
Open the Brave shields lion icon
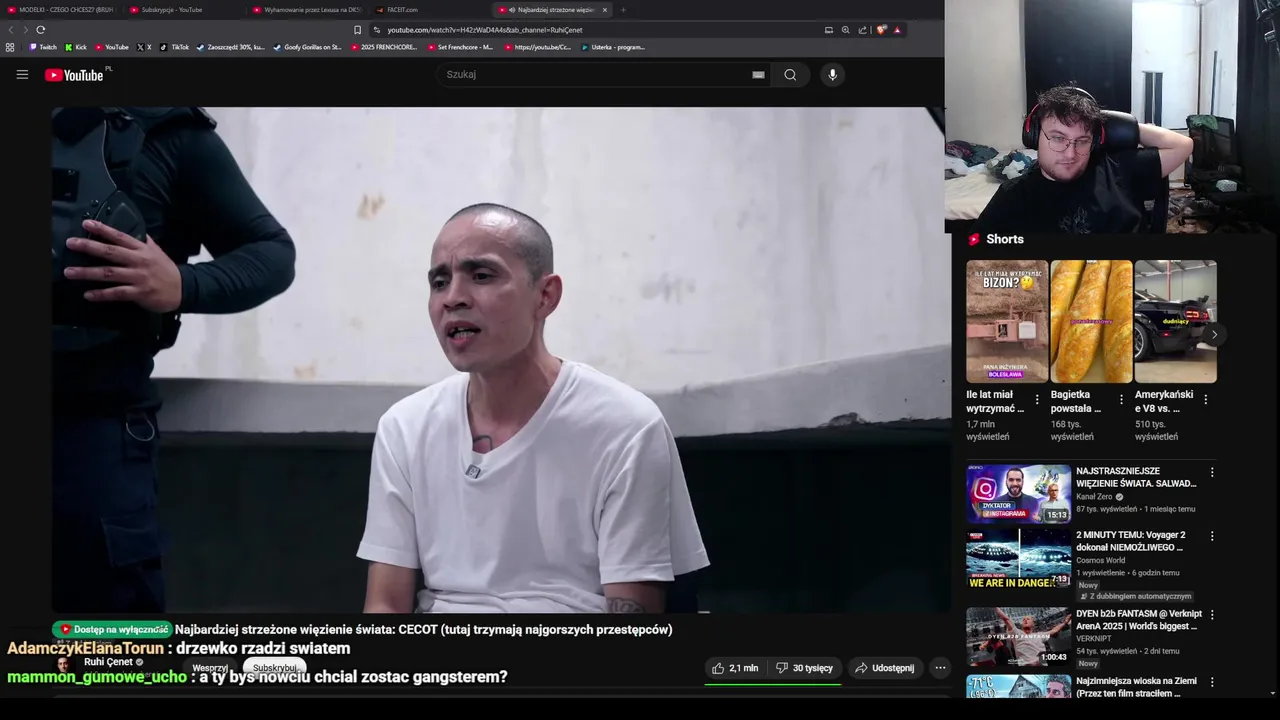(x=881, y=30)
